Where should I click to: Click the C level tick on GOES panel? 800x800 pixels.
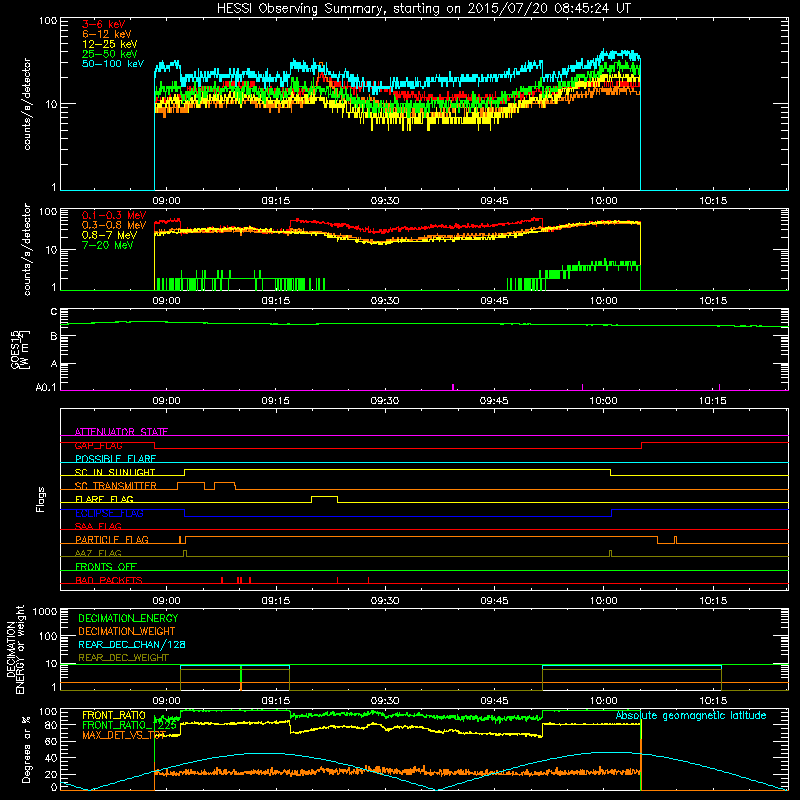(54, 311)
